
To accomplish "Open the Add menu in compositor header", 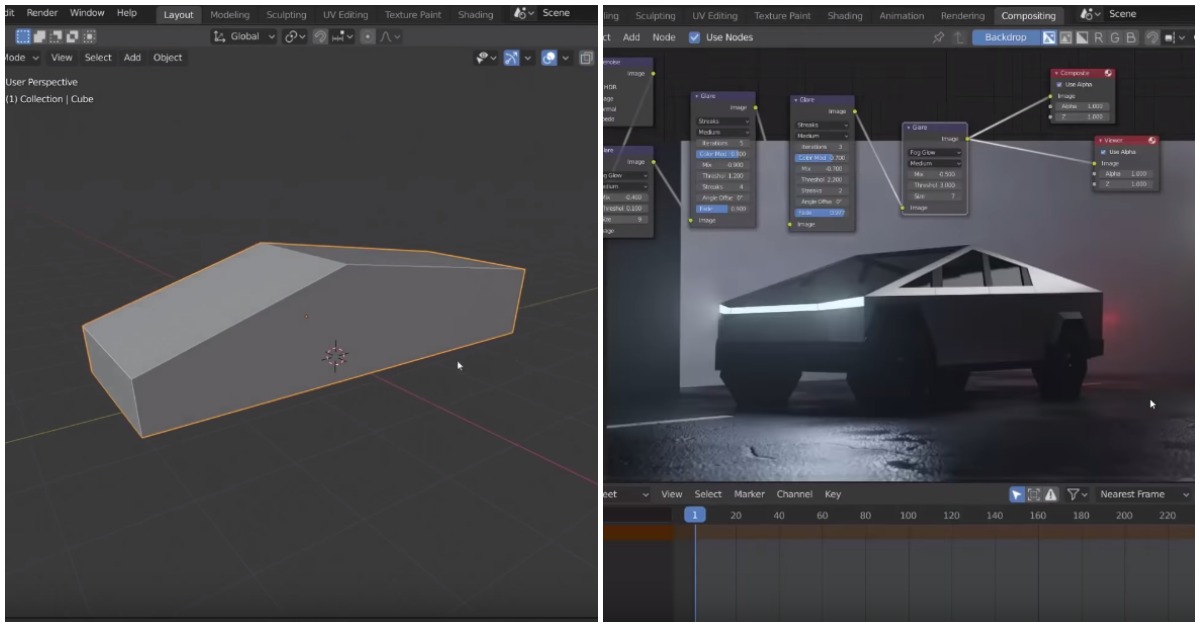I will click(632, 37).
